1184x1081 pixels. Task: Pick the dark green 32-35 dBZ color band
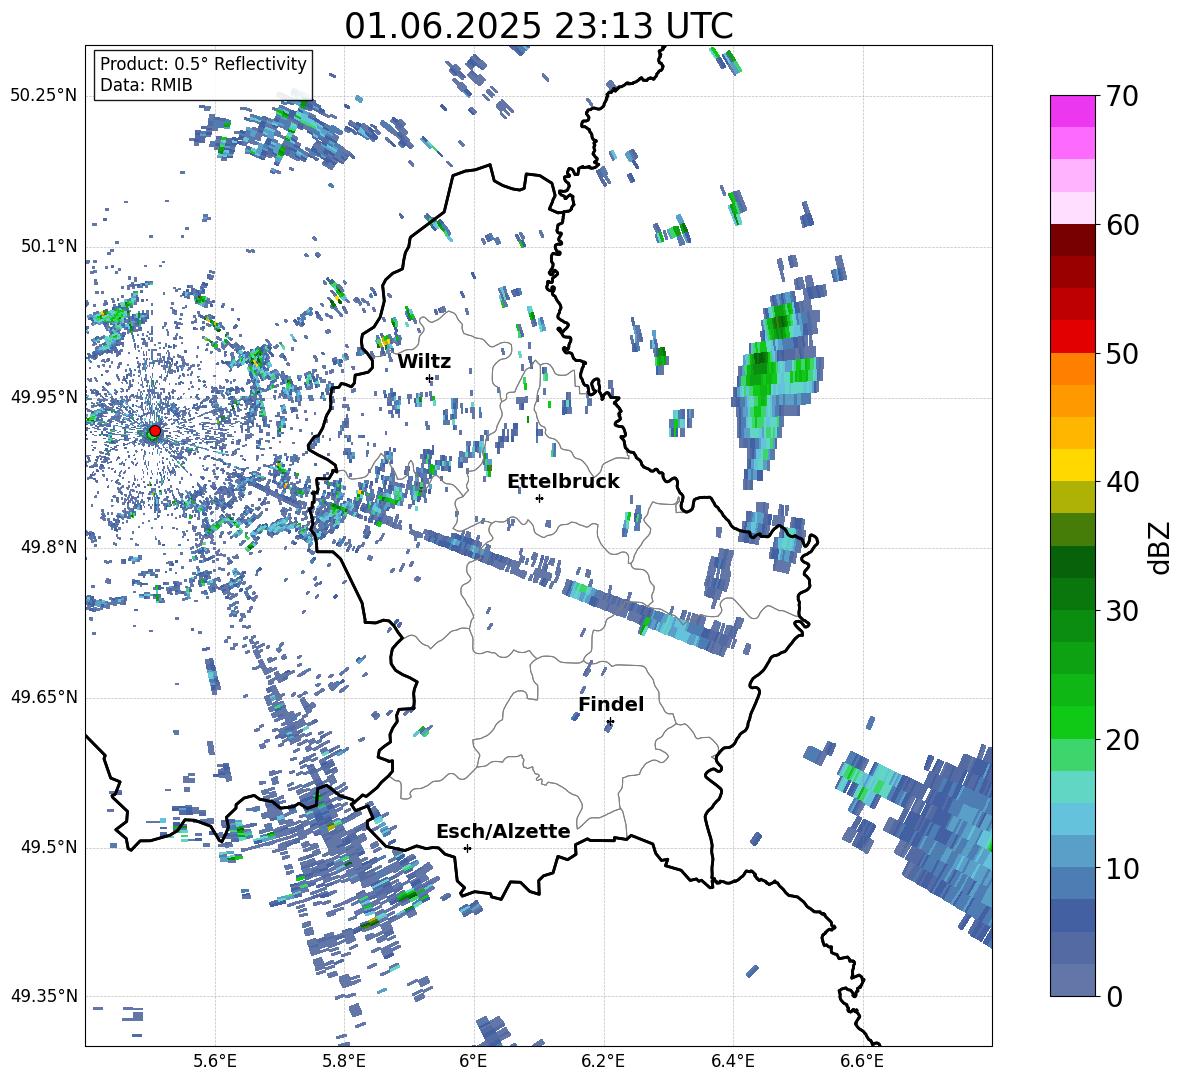1072,562
